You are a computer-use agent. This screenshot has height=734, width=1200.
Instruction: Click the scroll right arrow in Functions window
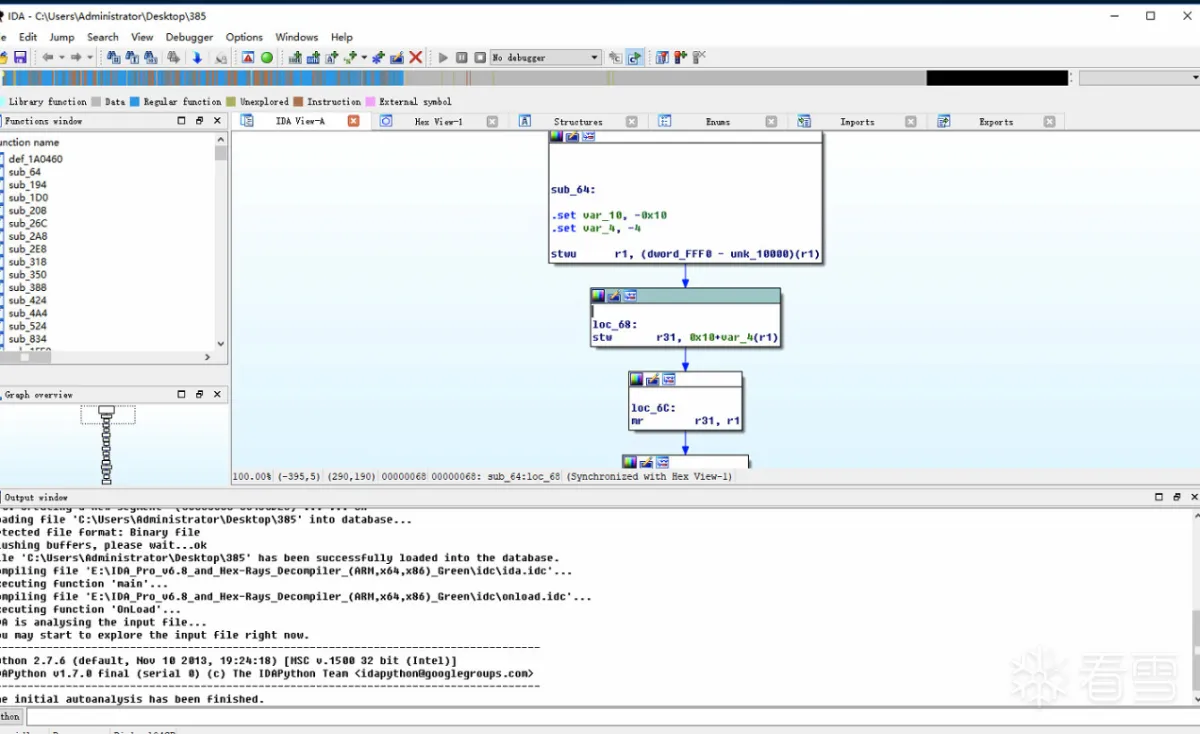tap(207, 357)
